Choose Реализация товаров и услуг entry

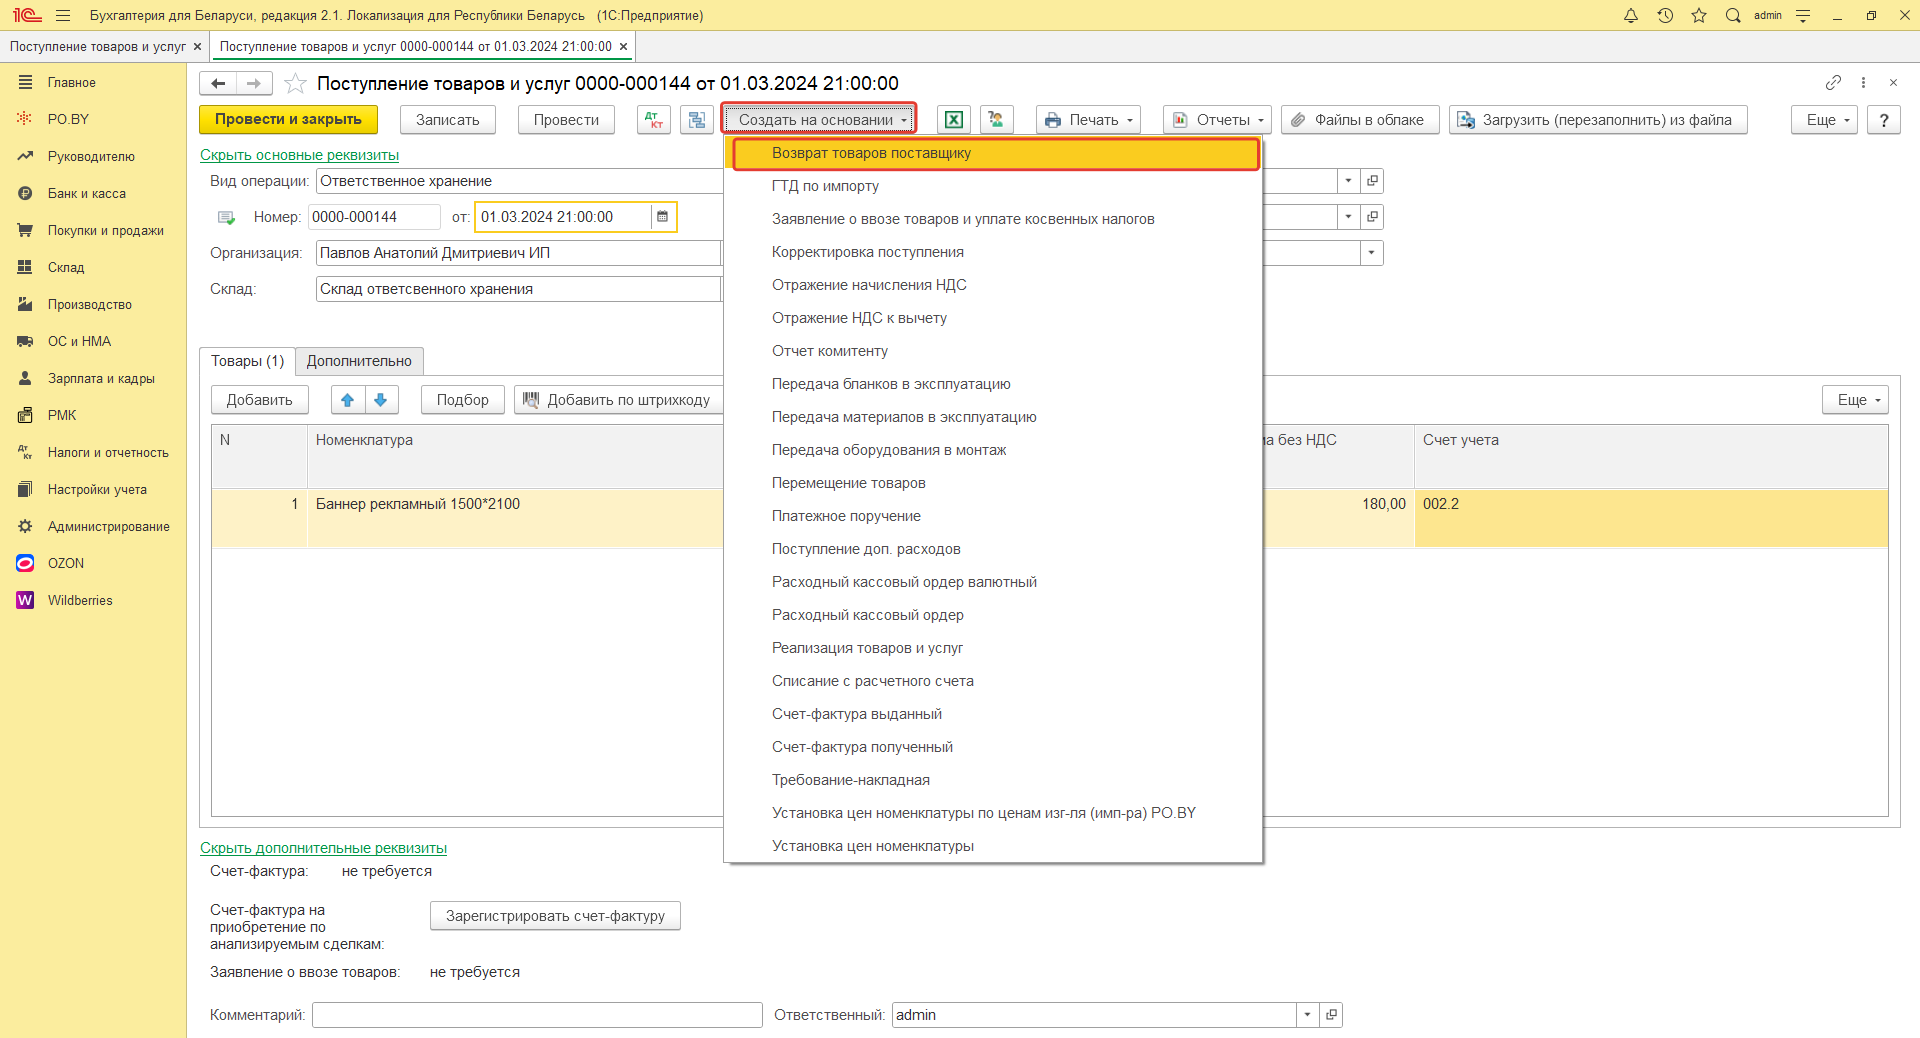pos(993,649)
